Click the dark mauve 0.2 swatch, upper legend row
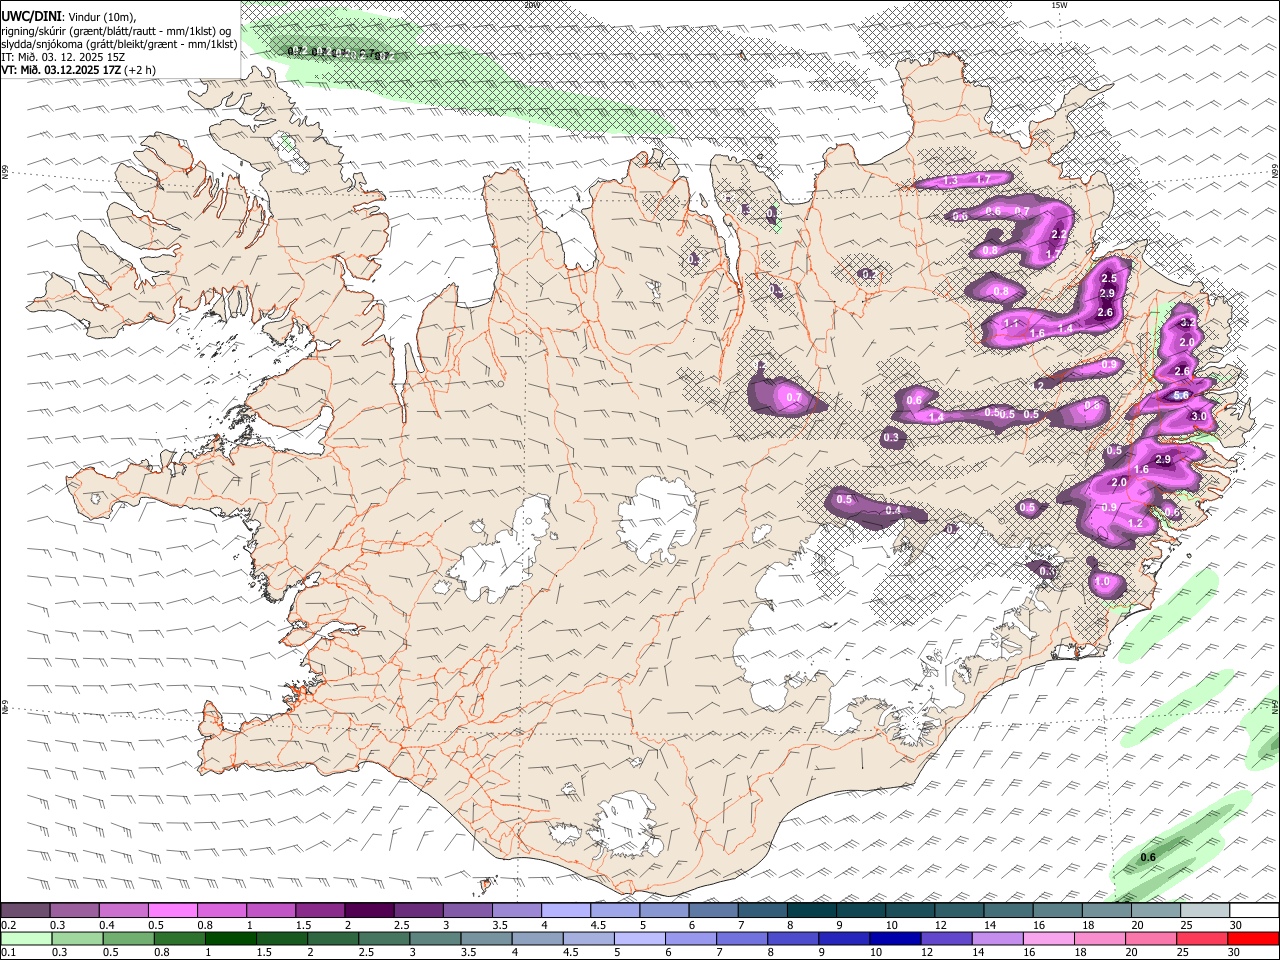Screen dimensions: 1280x960 point(25,911)
